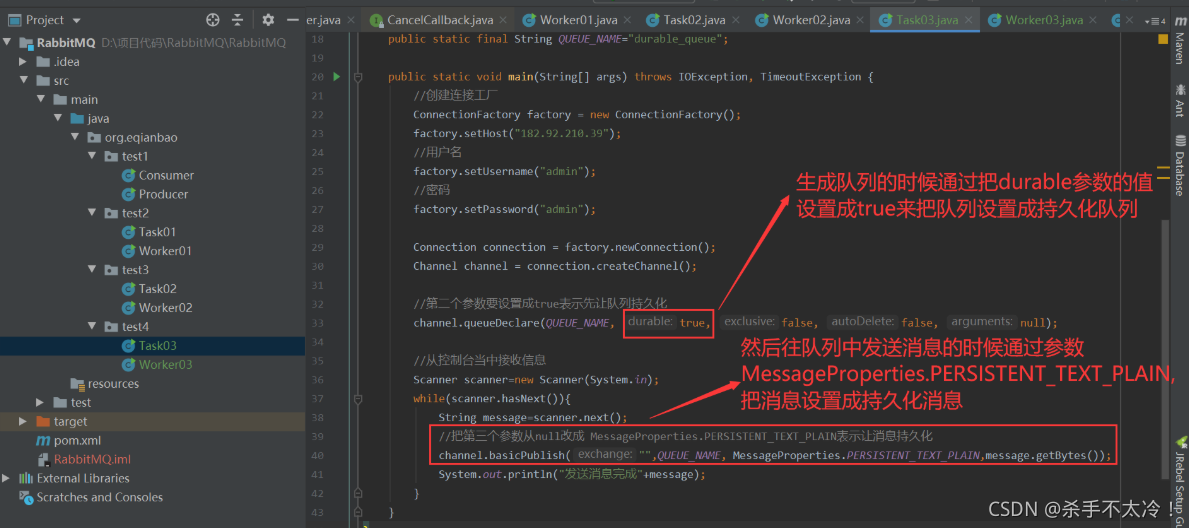Open Task02 in the project tree
The image size is (1189, 528).
[x=157, y=289]
